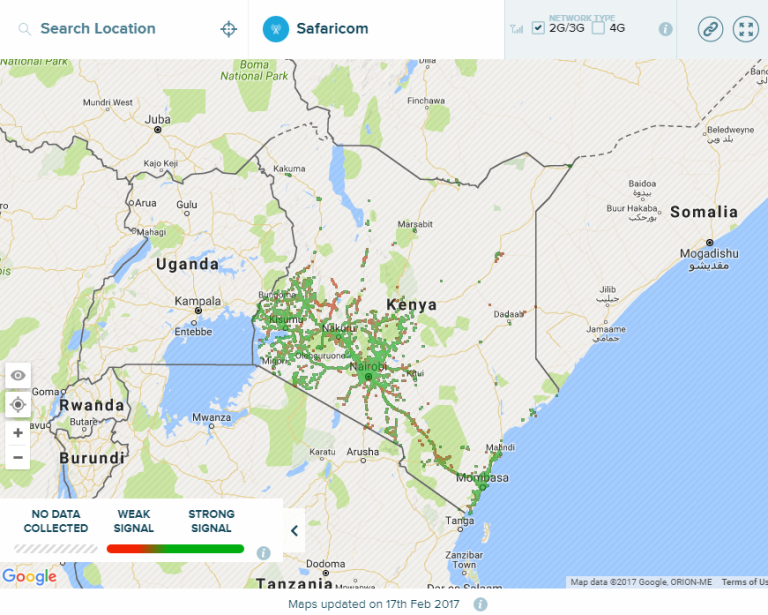Viewport: 768px width, 615px height.
Task: Zoom out of the map
Action: (x=18, y=457)
